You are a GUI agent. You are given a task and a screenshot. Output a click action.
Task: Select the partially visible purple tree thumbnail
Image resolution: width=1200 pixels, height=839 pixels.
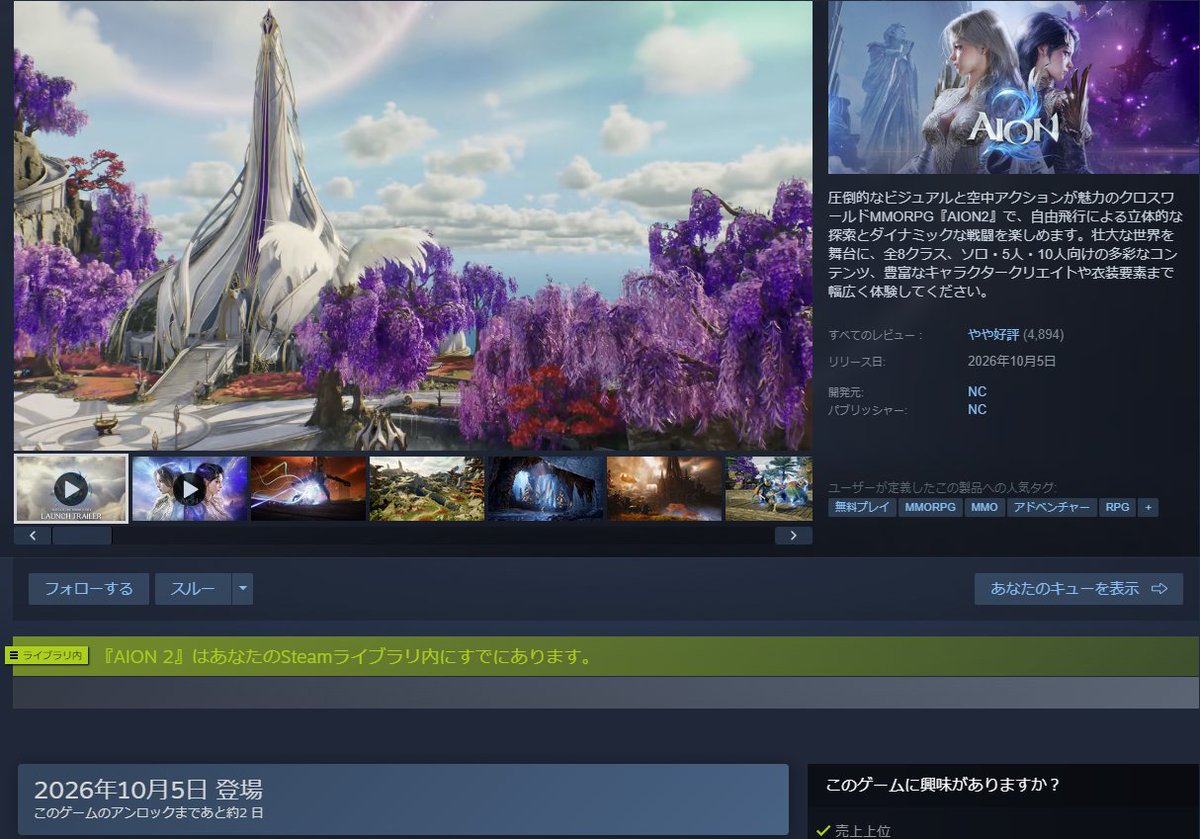pyautogui.click(x=769, y=489)
